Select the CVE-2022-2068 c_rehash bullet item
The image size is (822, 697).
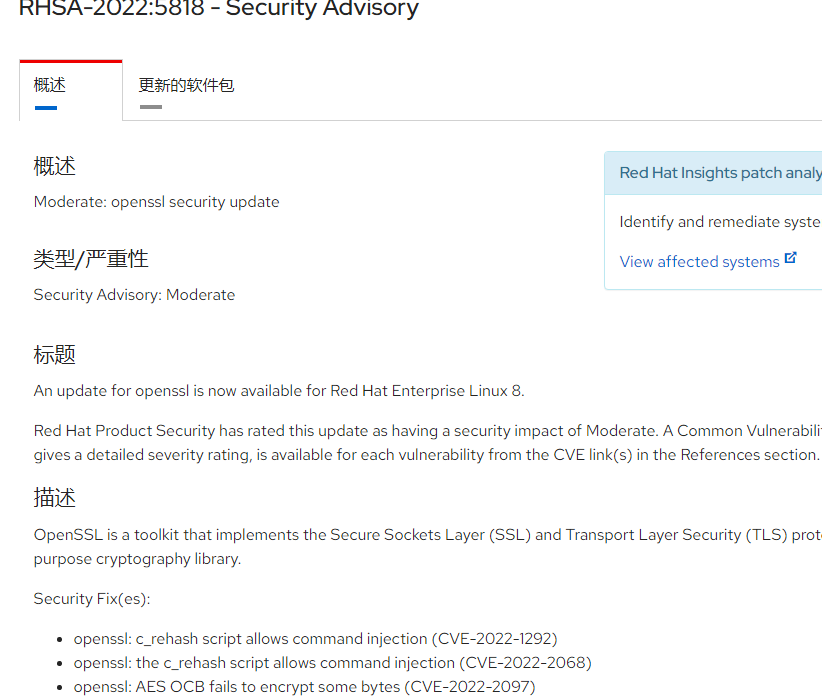point(332,663)
